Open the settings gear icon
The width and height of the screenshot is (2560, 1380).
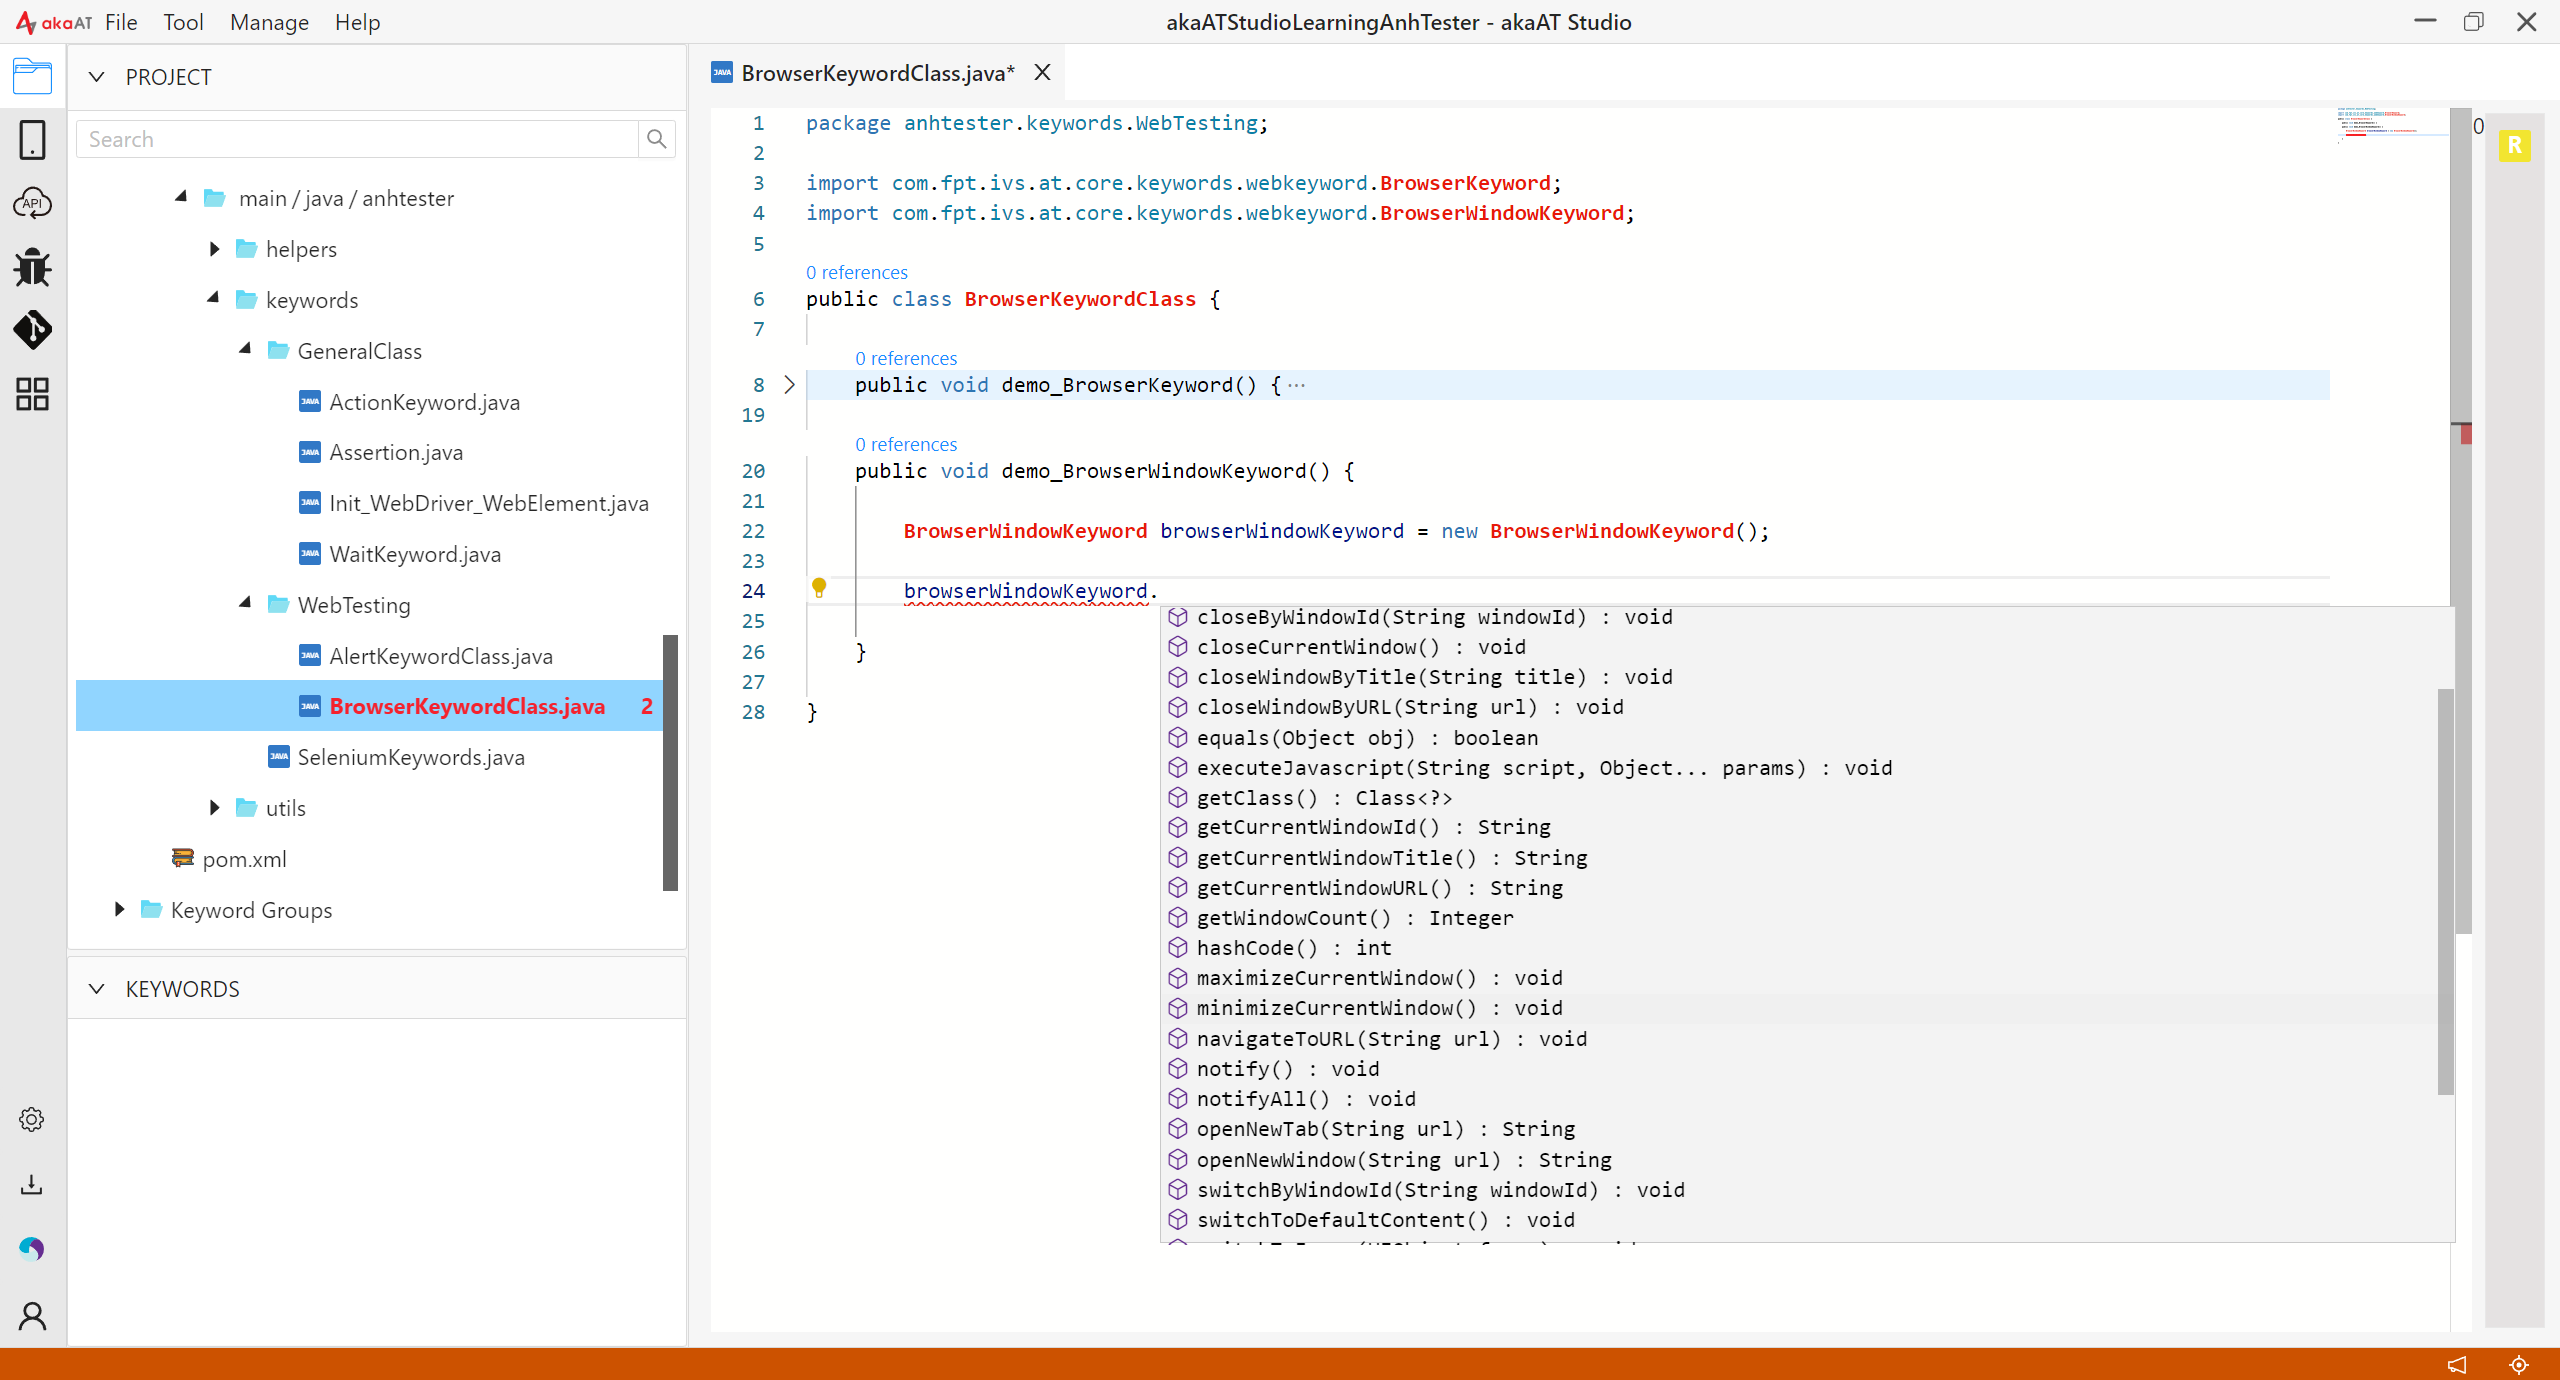click(32, 1119)
